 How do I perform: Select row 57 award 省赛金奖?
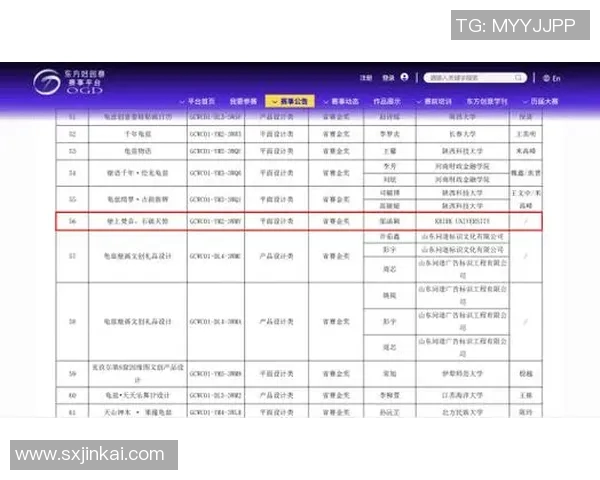pyautogui.click(x=336, y=256)
